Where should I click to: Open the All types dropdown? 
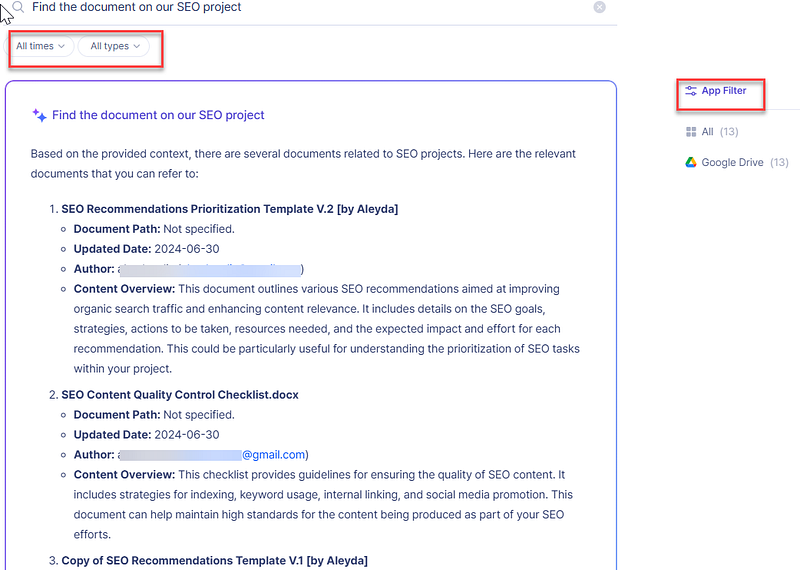click(114, 46)
